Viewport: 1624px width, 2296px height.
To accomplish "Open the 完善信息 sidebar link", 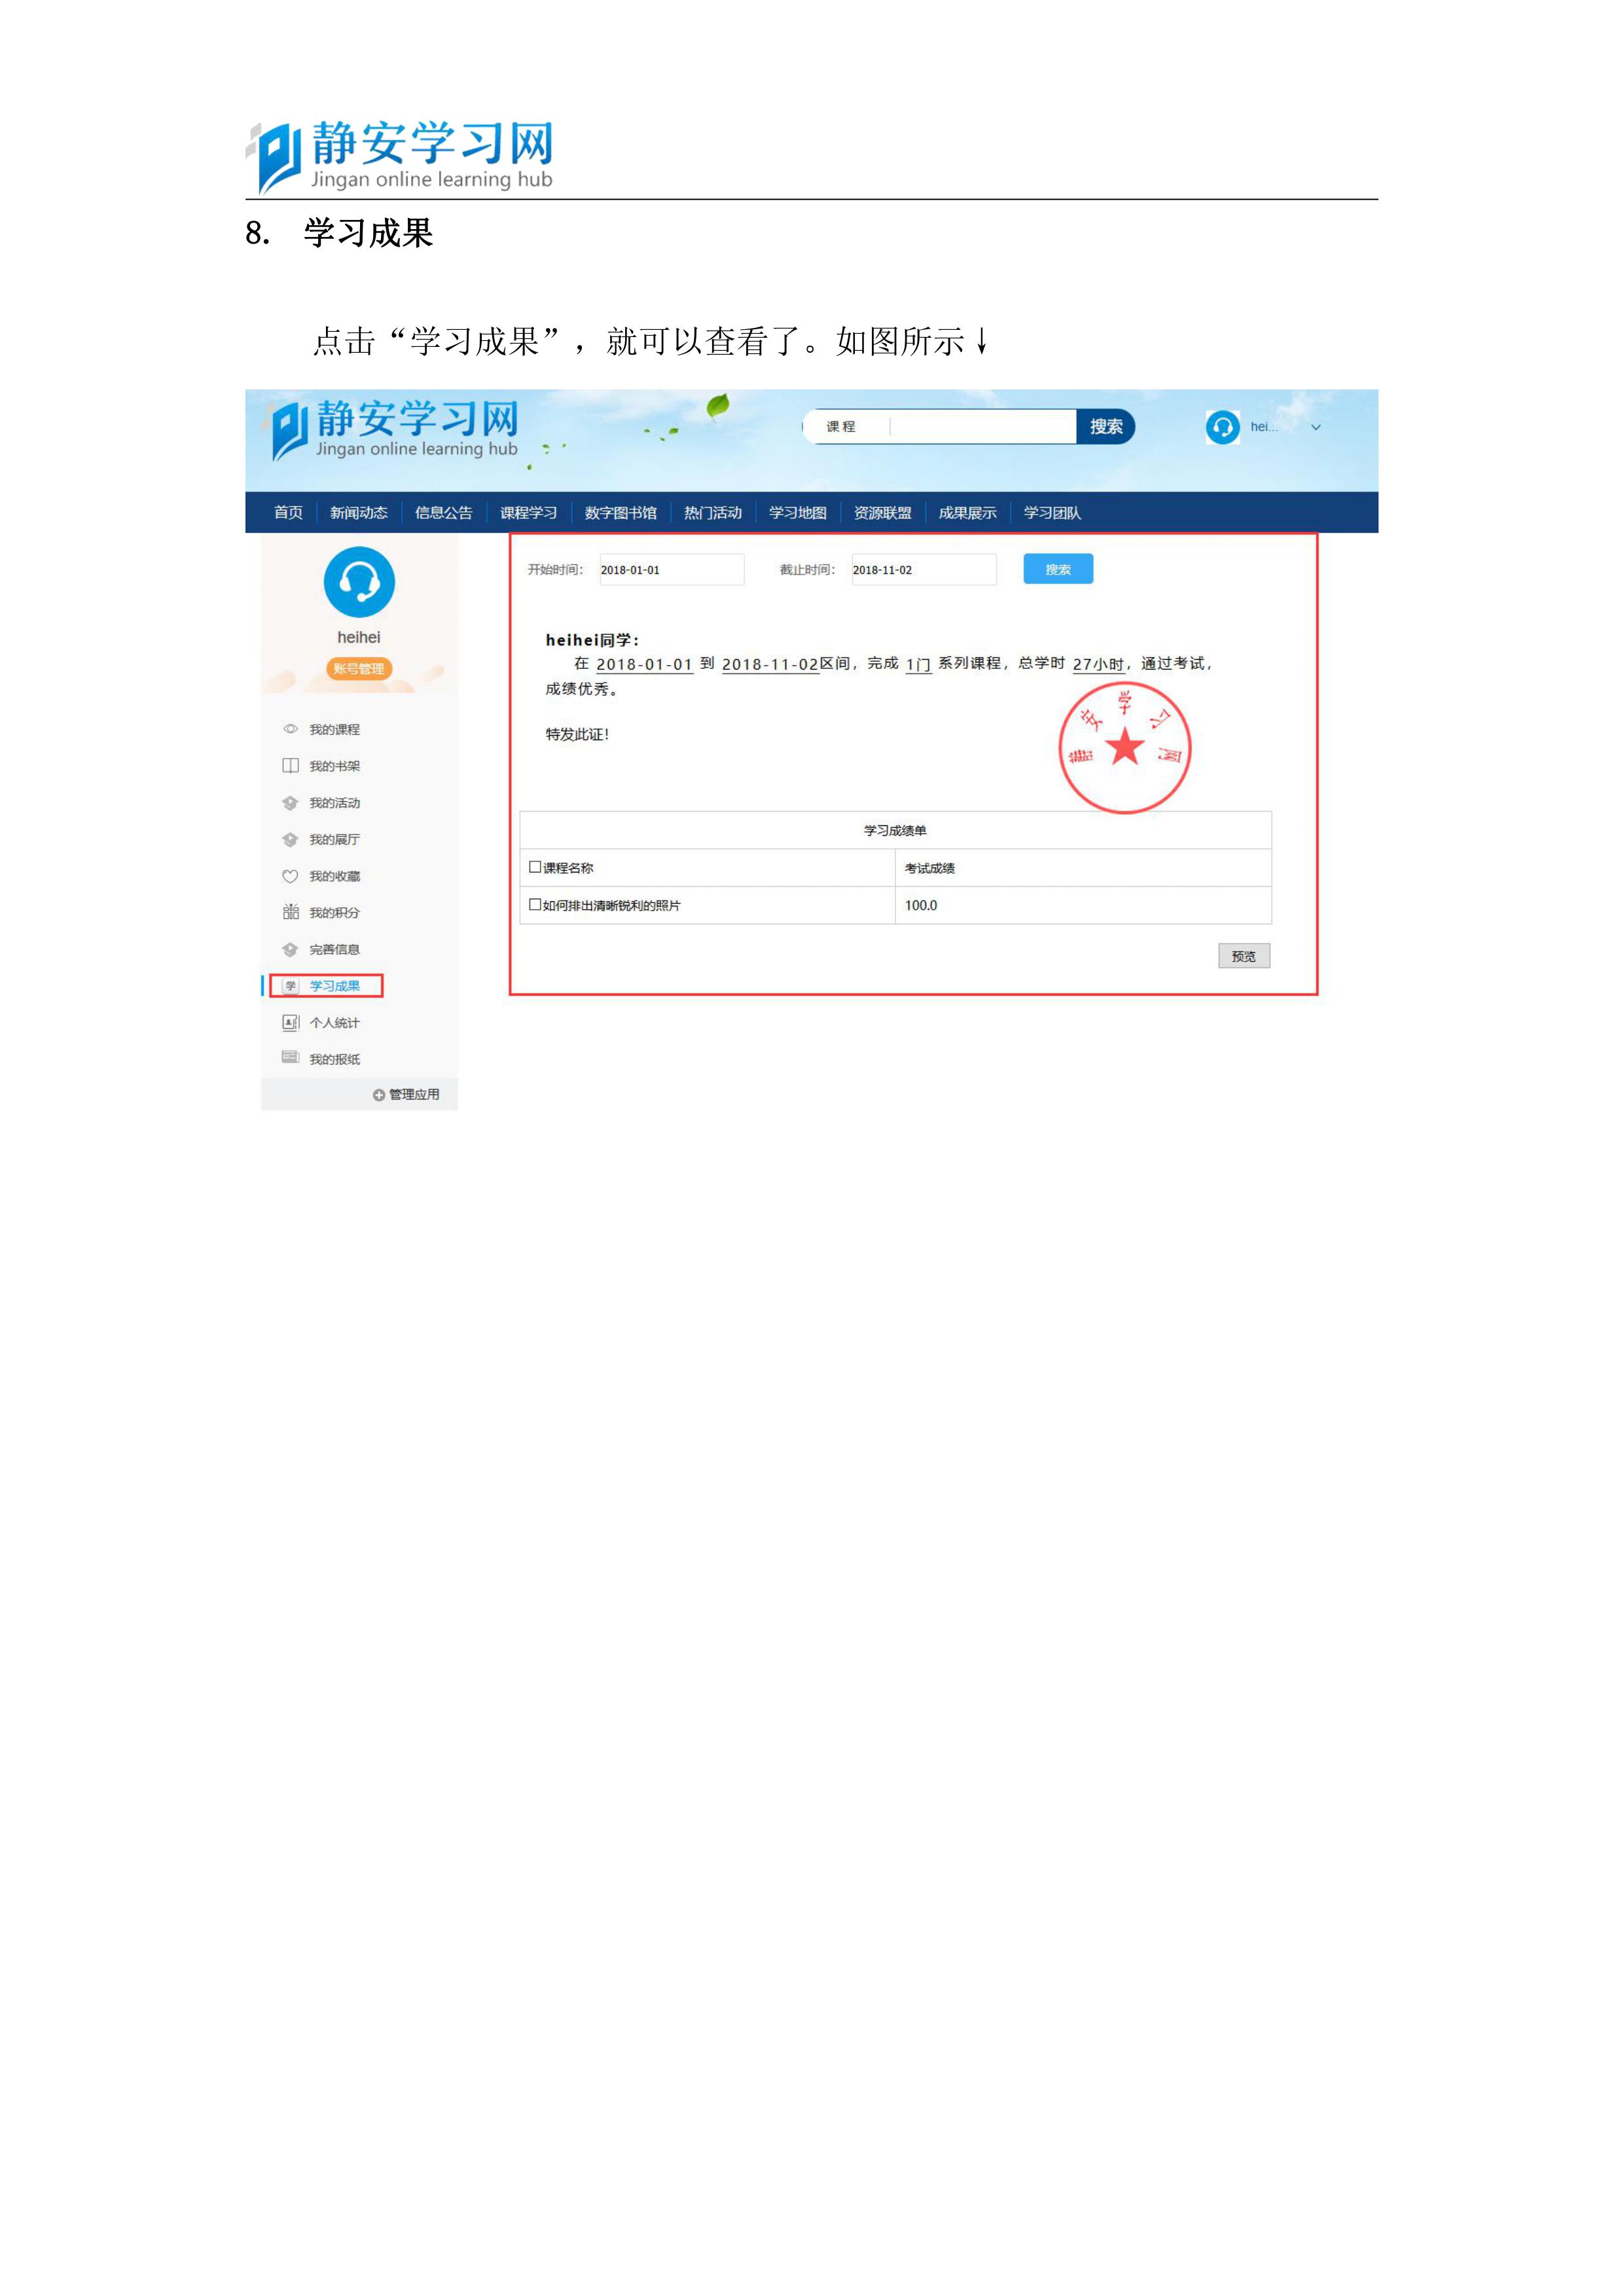I will tap(335, 949).
